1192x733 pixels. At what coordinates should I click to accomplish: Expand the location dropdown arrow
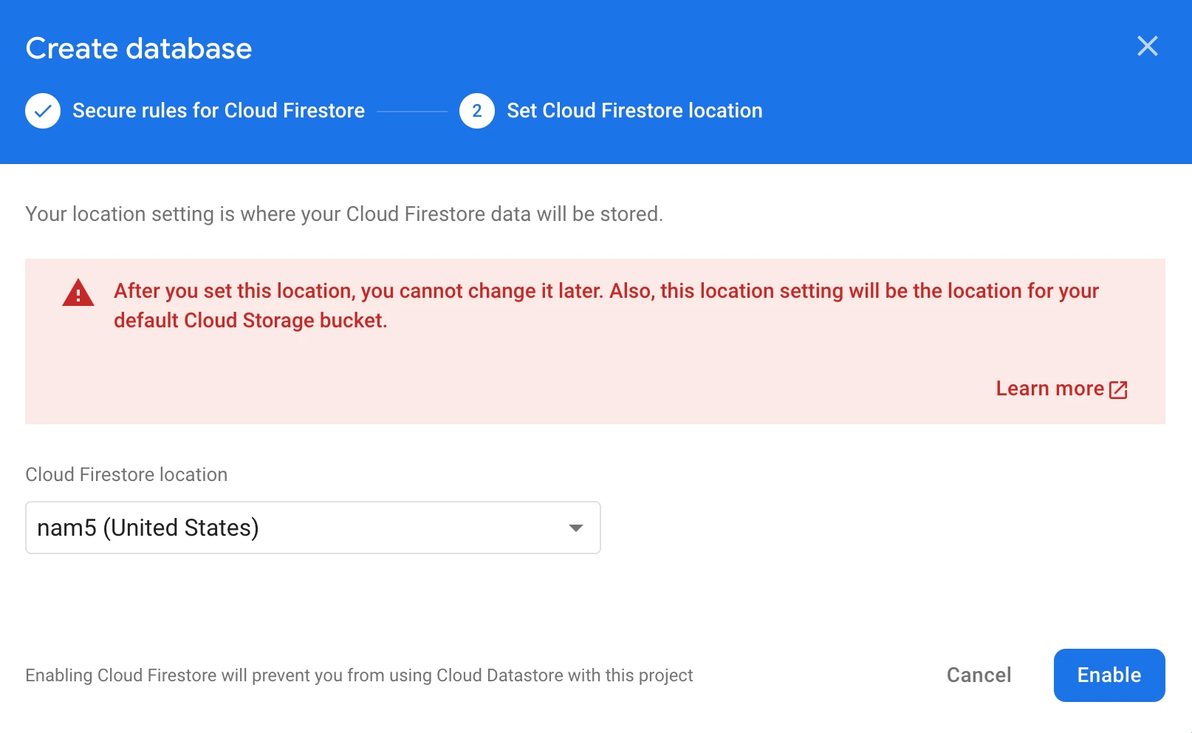(576, 528)
